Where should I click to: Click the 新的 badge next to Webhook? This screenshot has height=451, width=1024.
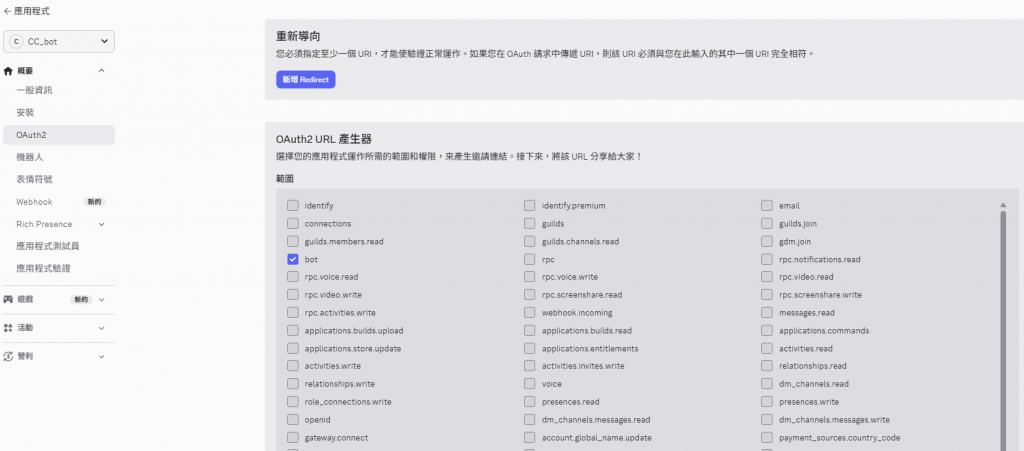click(94, 202)
